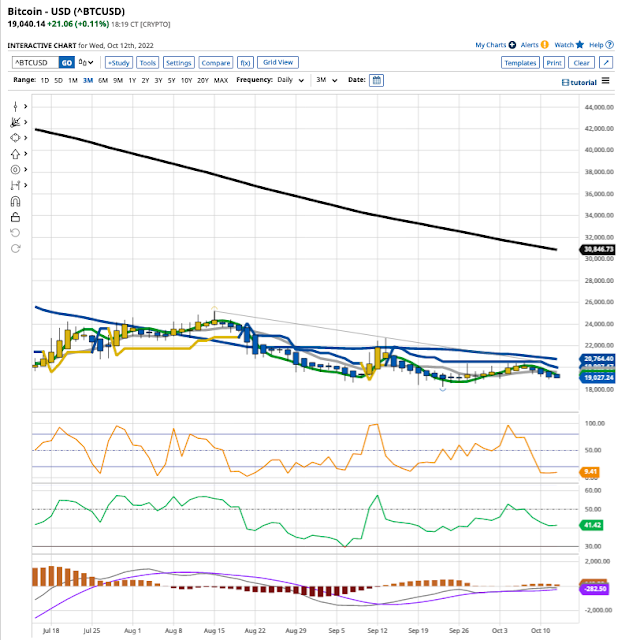Select the 3M range

(88, 80)
